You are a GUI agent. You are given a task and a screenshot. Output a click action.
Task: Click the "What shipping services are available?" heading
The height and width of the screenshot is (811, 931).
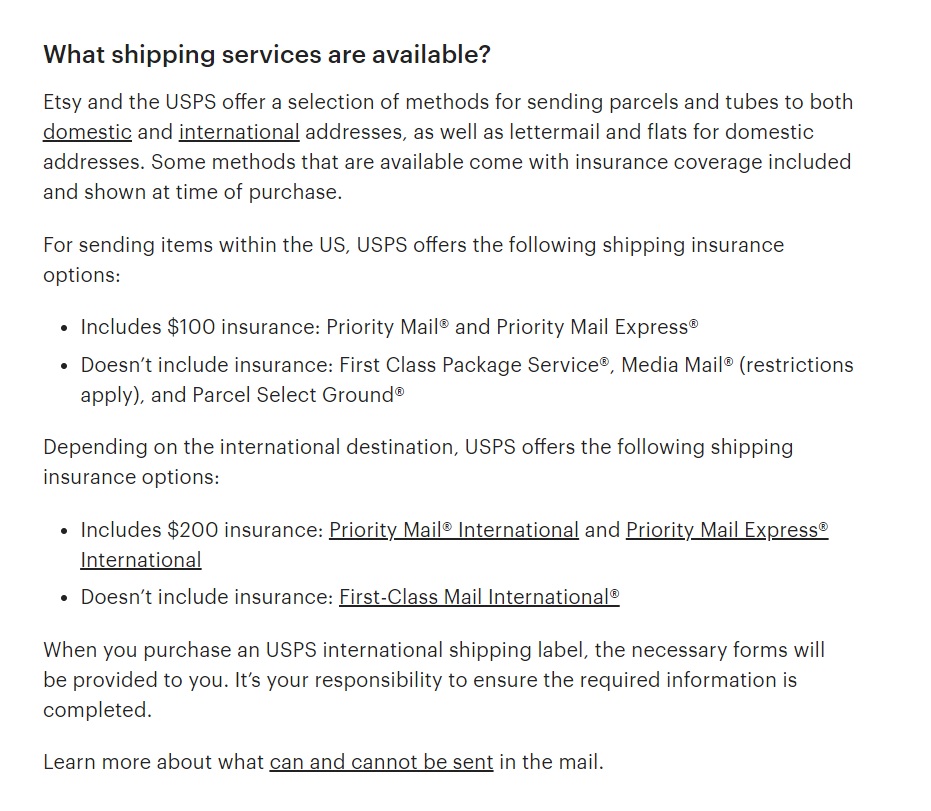tap(267, 55)
